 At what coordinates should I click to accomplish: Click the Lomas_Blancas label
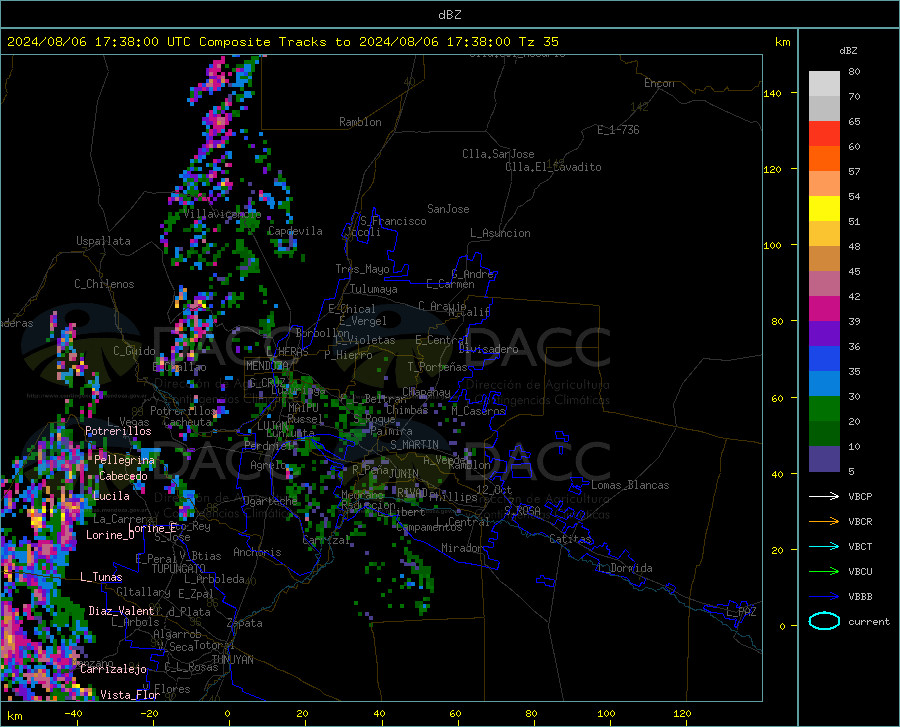pyautogui.click(x=630, y=485)
